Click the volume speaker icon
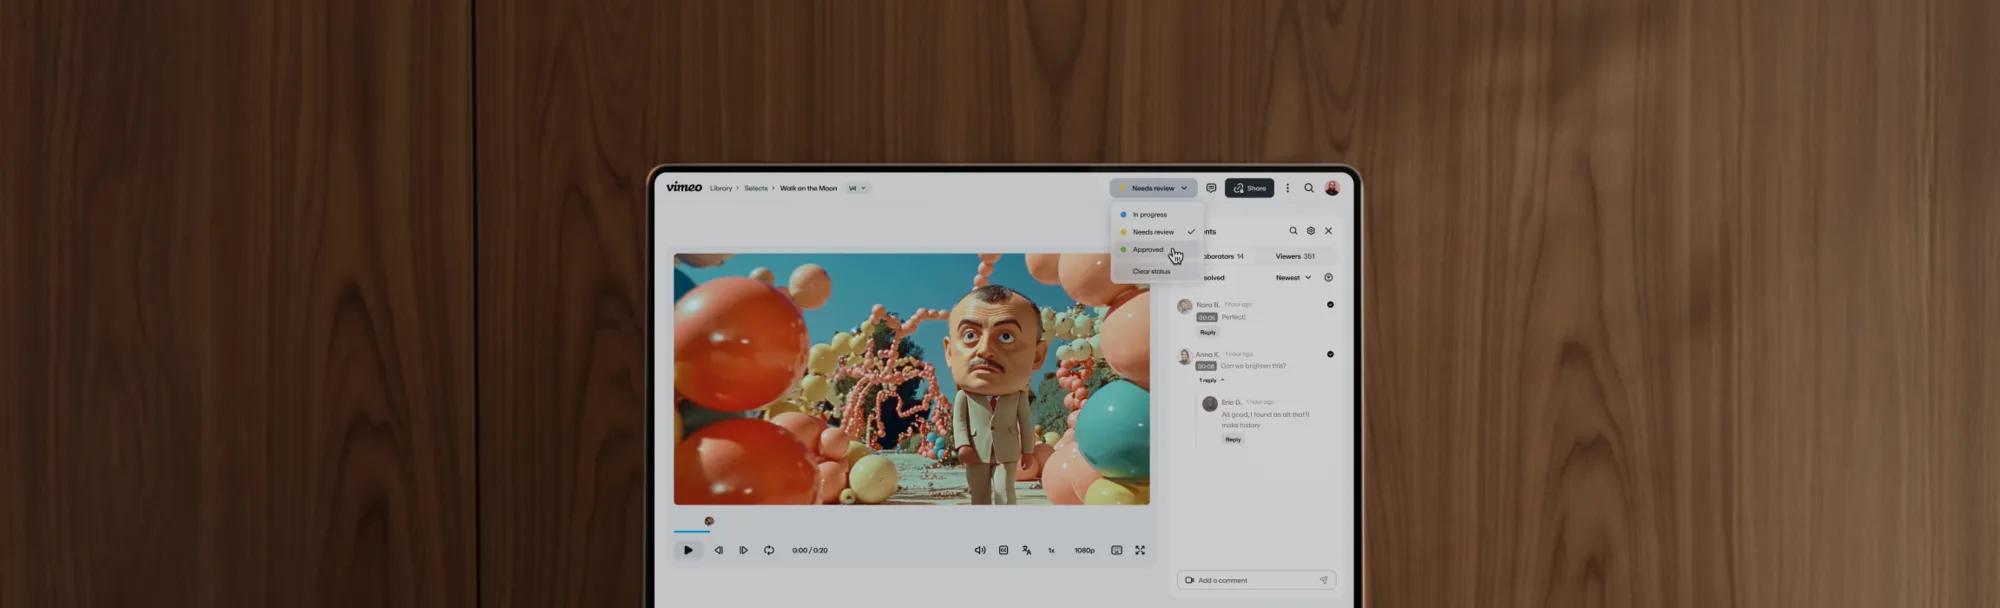Image resolution: width=2000 pixels, height=608 pixels. [980, 550]
